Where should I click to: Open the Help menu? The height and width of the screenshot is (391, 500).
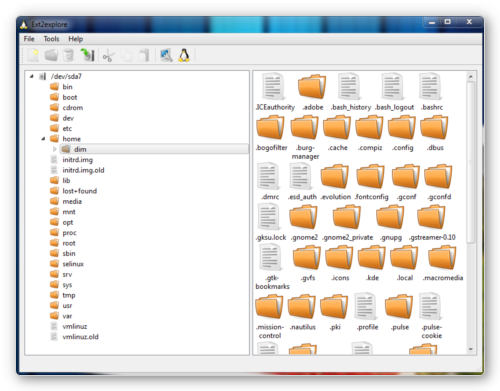pyautogui.click(x=76, y=39)
